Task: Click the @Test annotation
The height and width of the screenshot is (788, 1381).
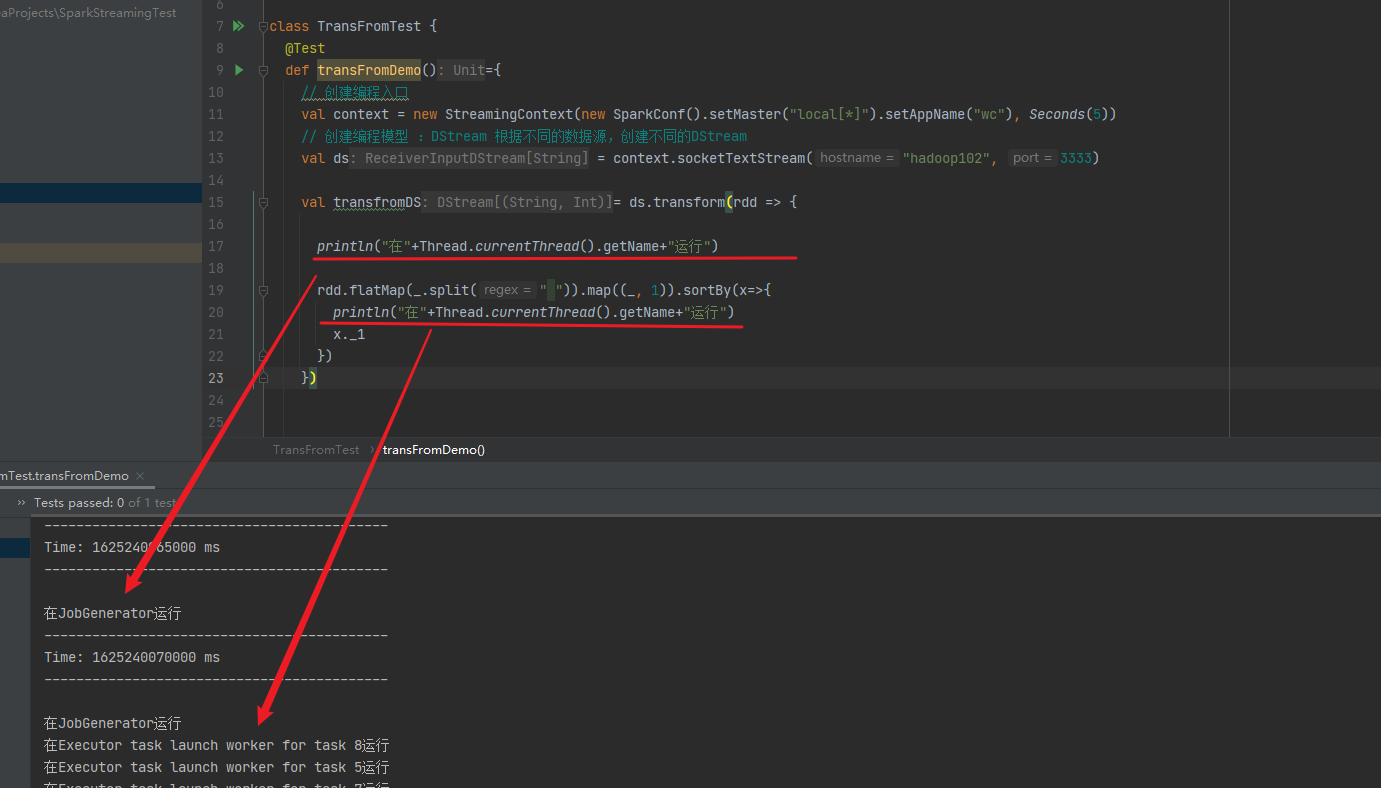Action: click(305, 48)
